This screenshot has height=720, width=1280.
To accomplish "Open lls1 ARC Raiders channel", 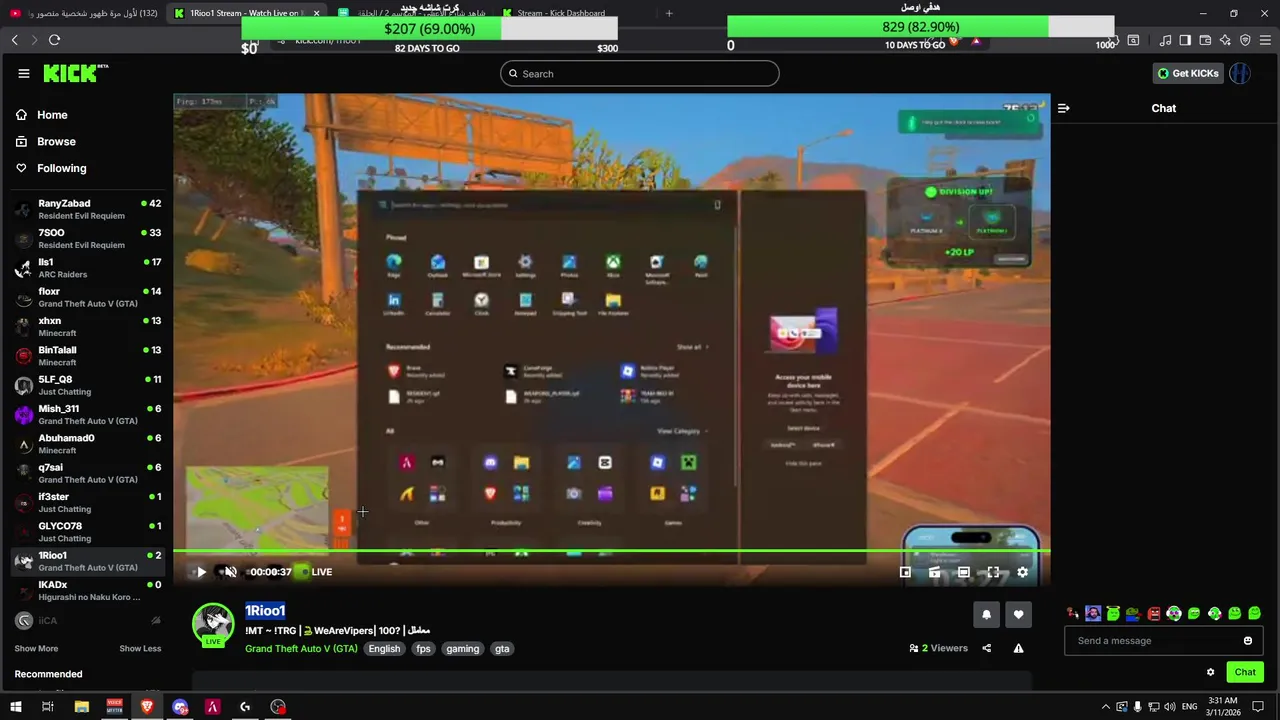I will pos(88,267).
